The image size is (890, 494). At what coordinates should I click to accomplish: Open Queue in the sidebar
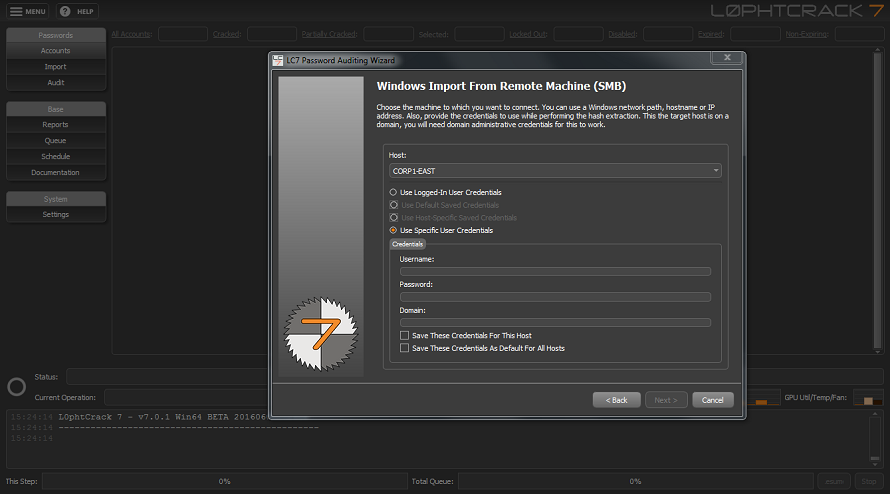pos(56,140)
